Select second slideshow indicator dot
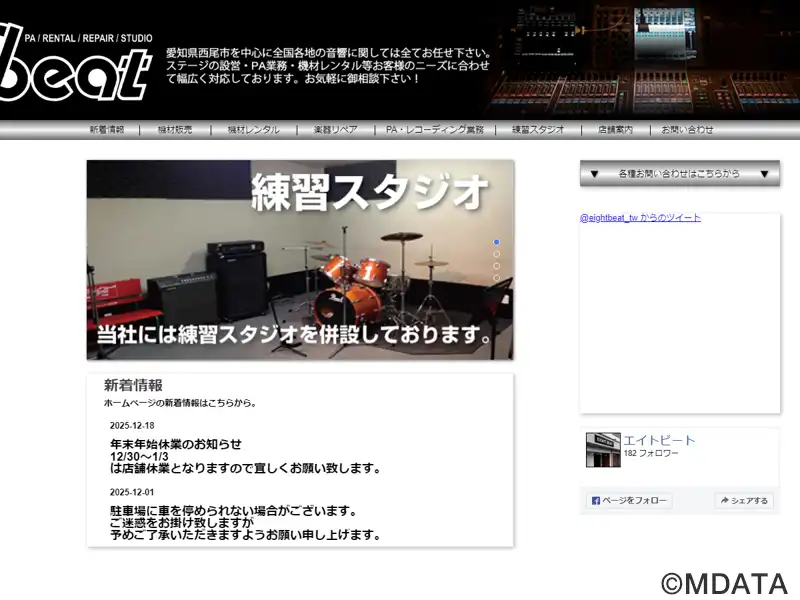 point(496,254)
